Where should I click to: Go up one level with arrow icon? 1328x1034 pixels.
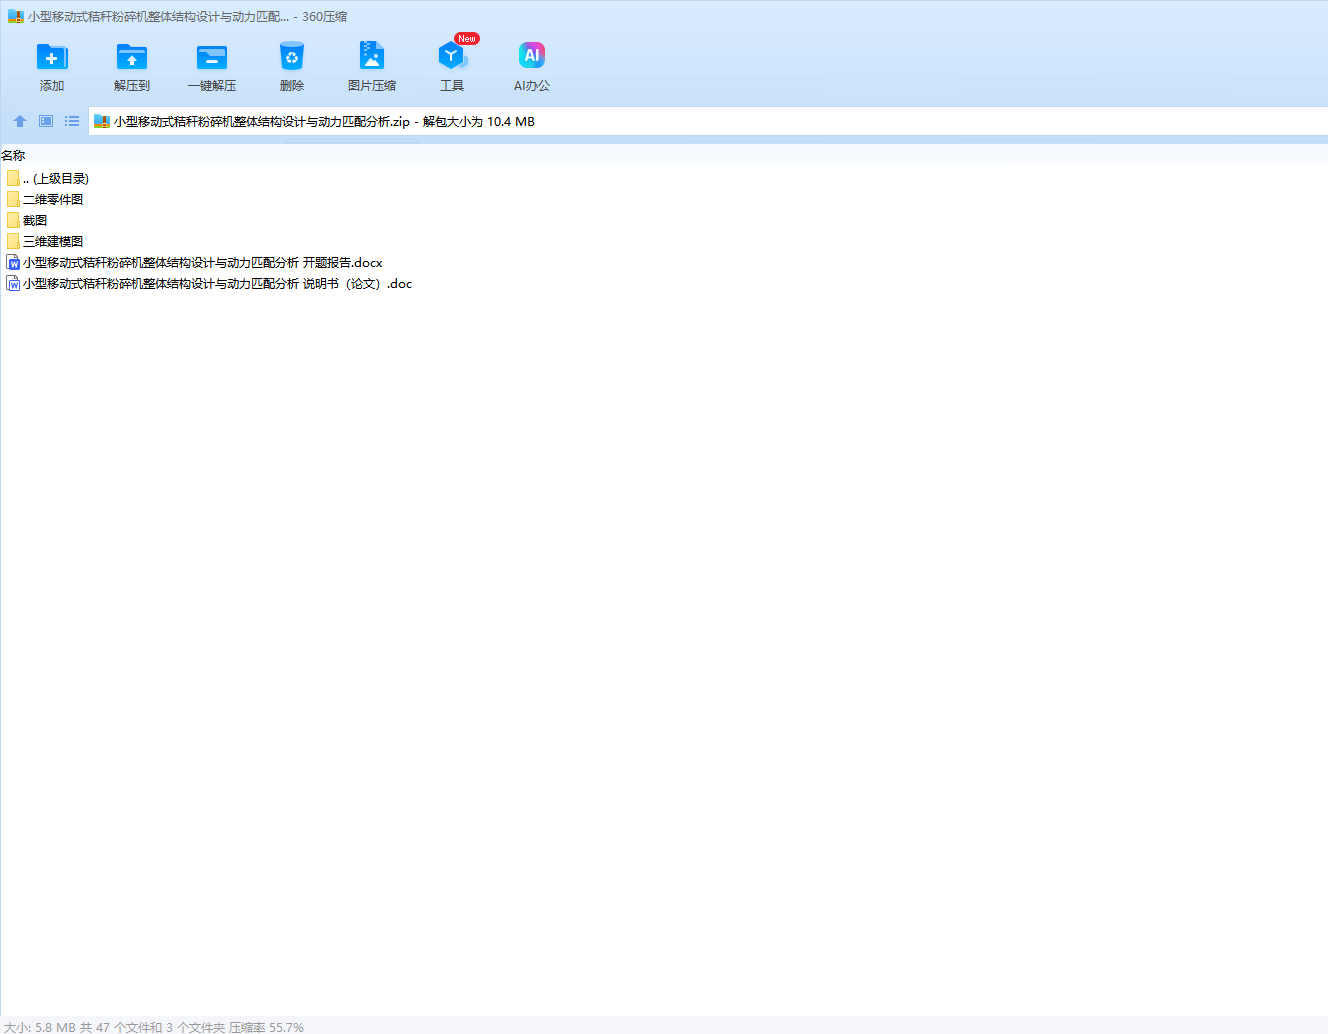pyautogui.click(x=20, y=121)
